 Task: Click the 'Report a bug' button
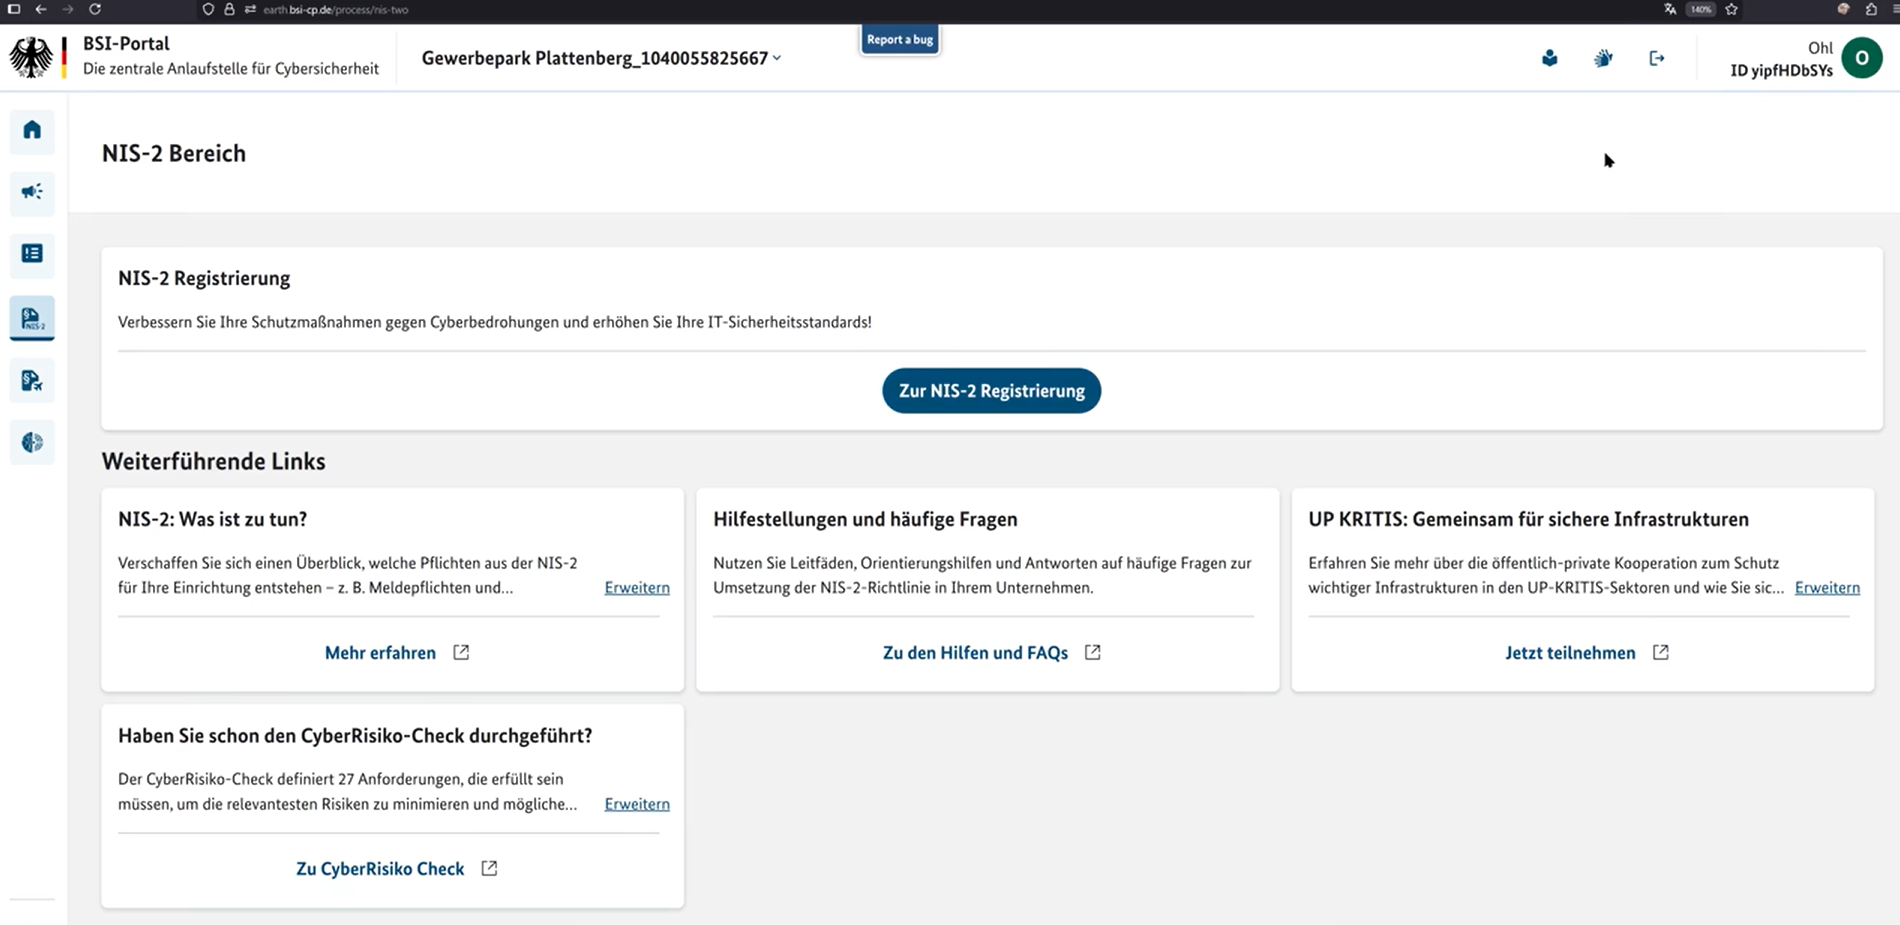(x=899, y=40)
